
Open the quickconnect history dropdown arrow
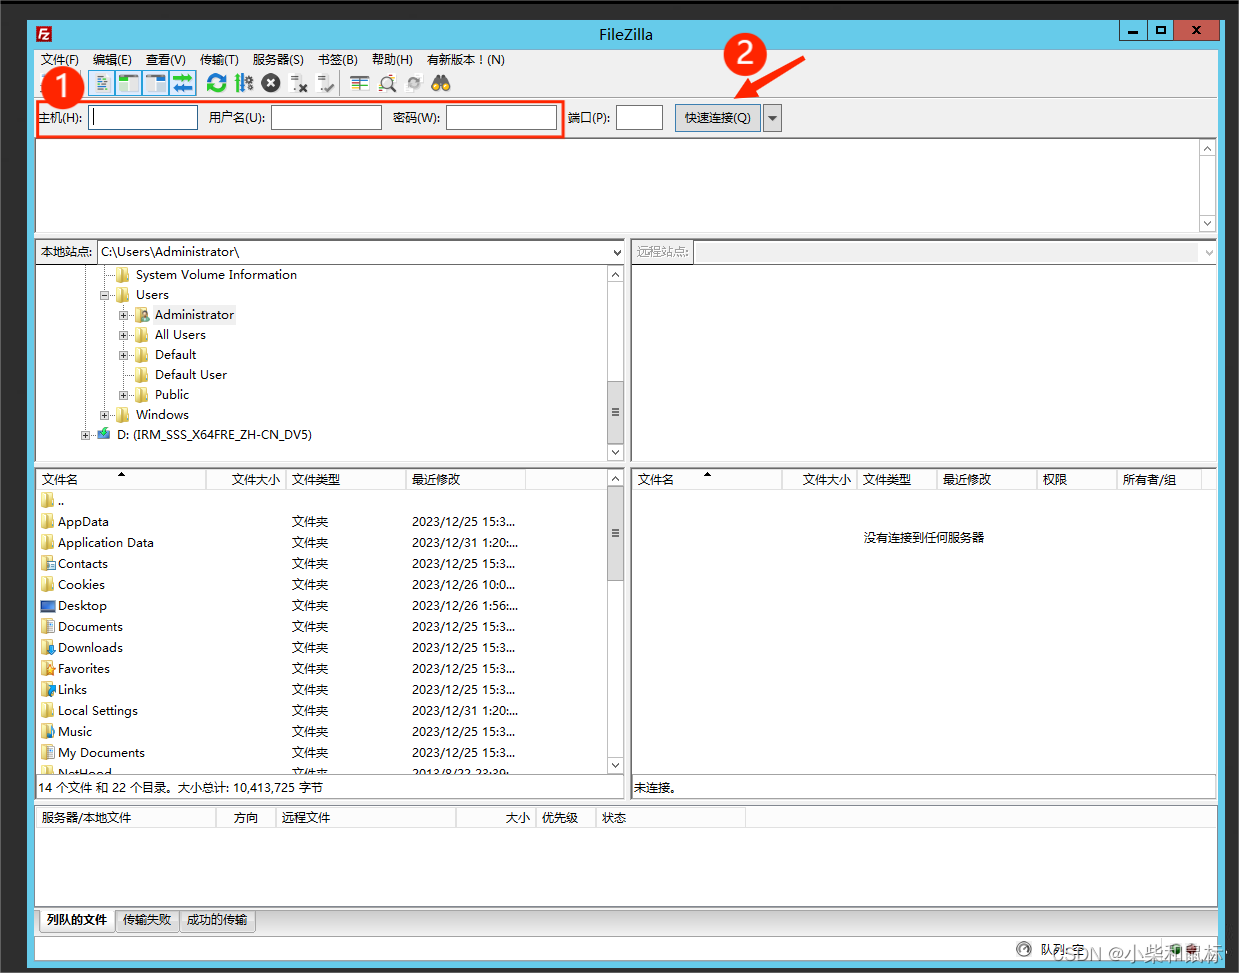point(772,118)
